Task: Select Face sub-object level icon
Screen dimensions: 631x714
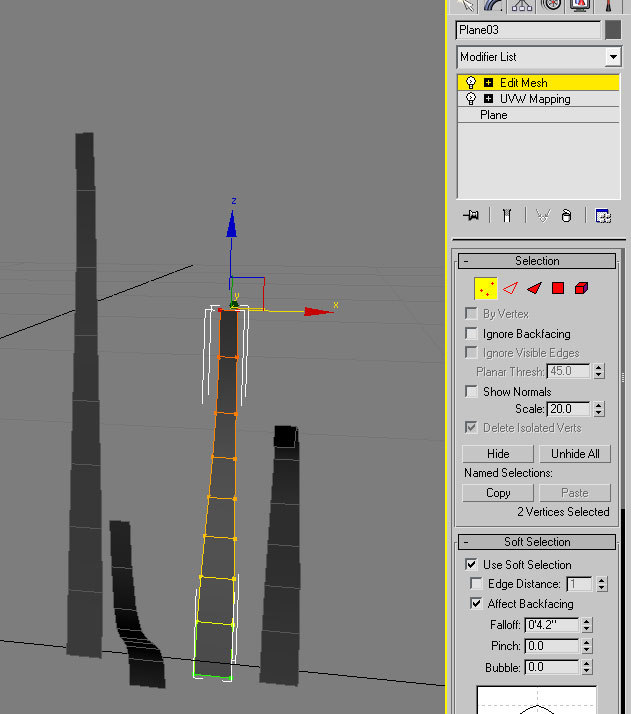Action: (534, 288)
